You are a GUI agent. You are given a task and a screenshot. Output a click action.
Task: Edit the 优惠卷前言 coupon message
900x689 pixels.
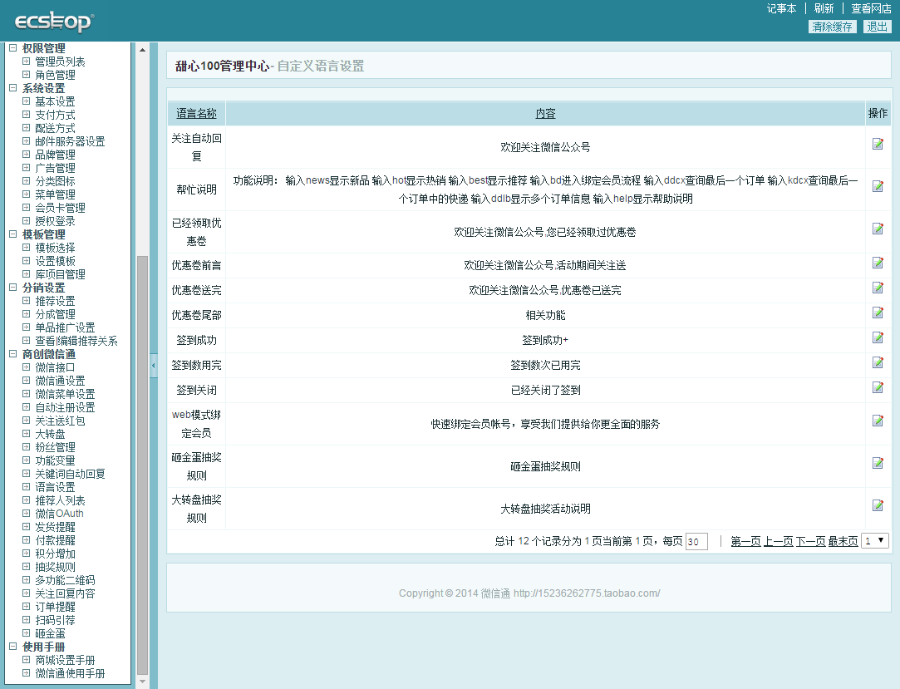click(878, 263)
